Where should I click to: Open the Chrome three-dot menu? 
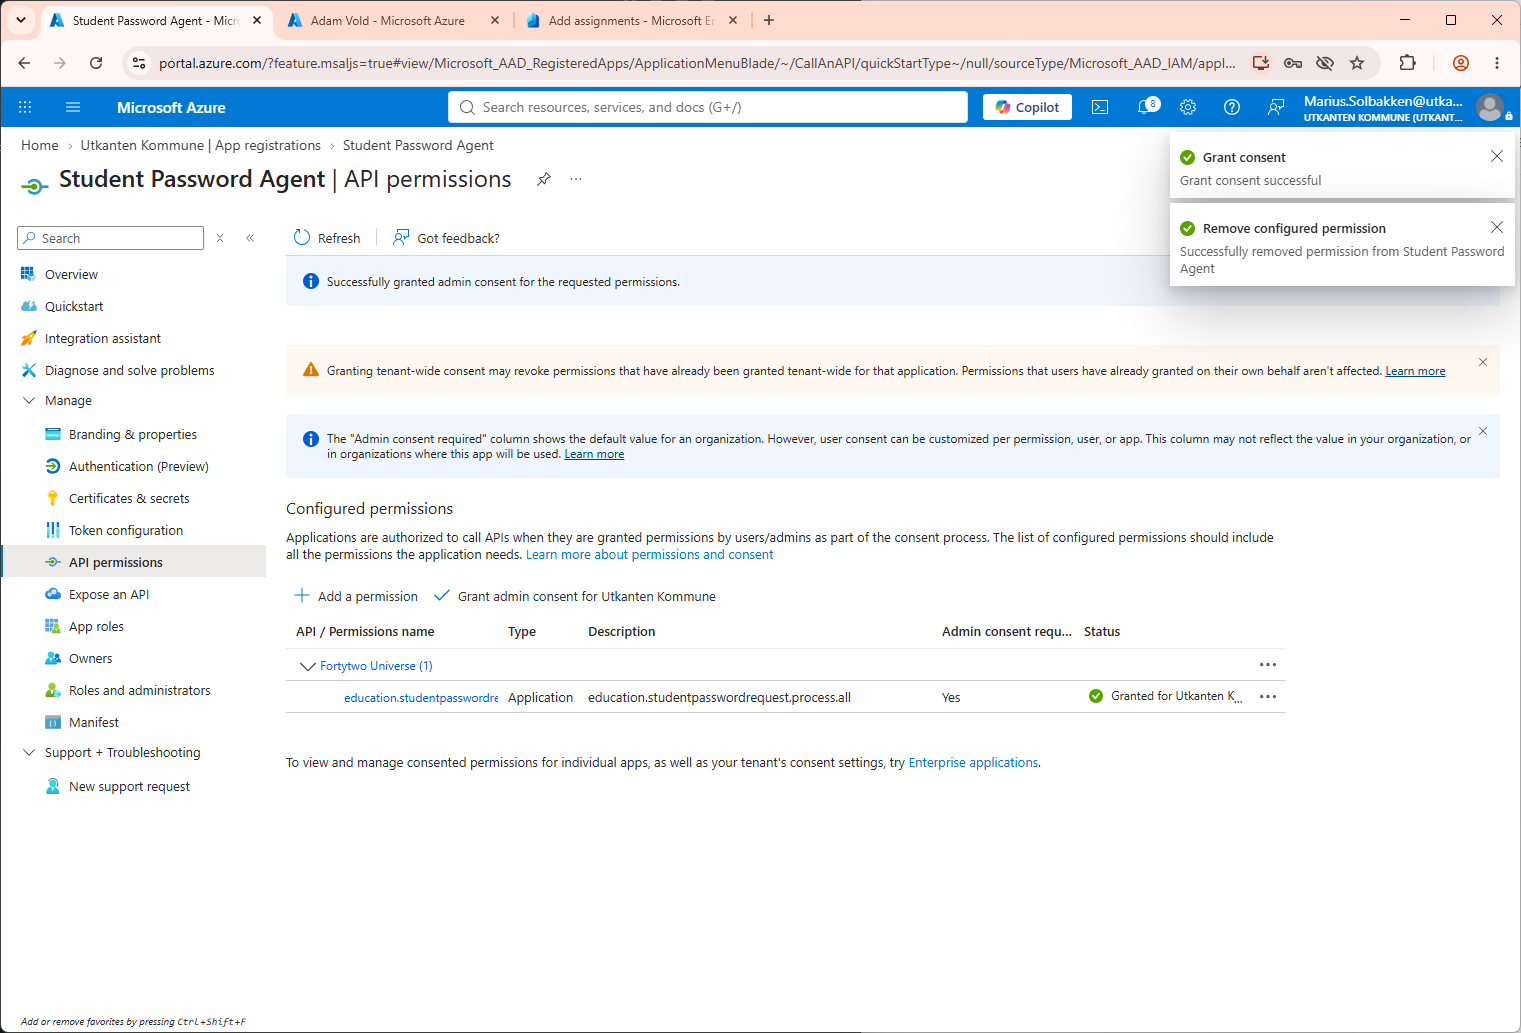click(x=1497, y=63)
